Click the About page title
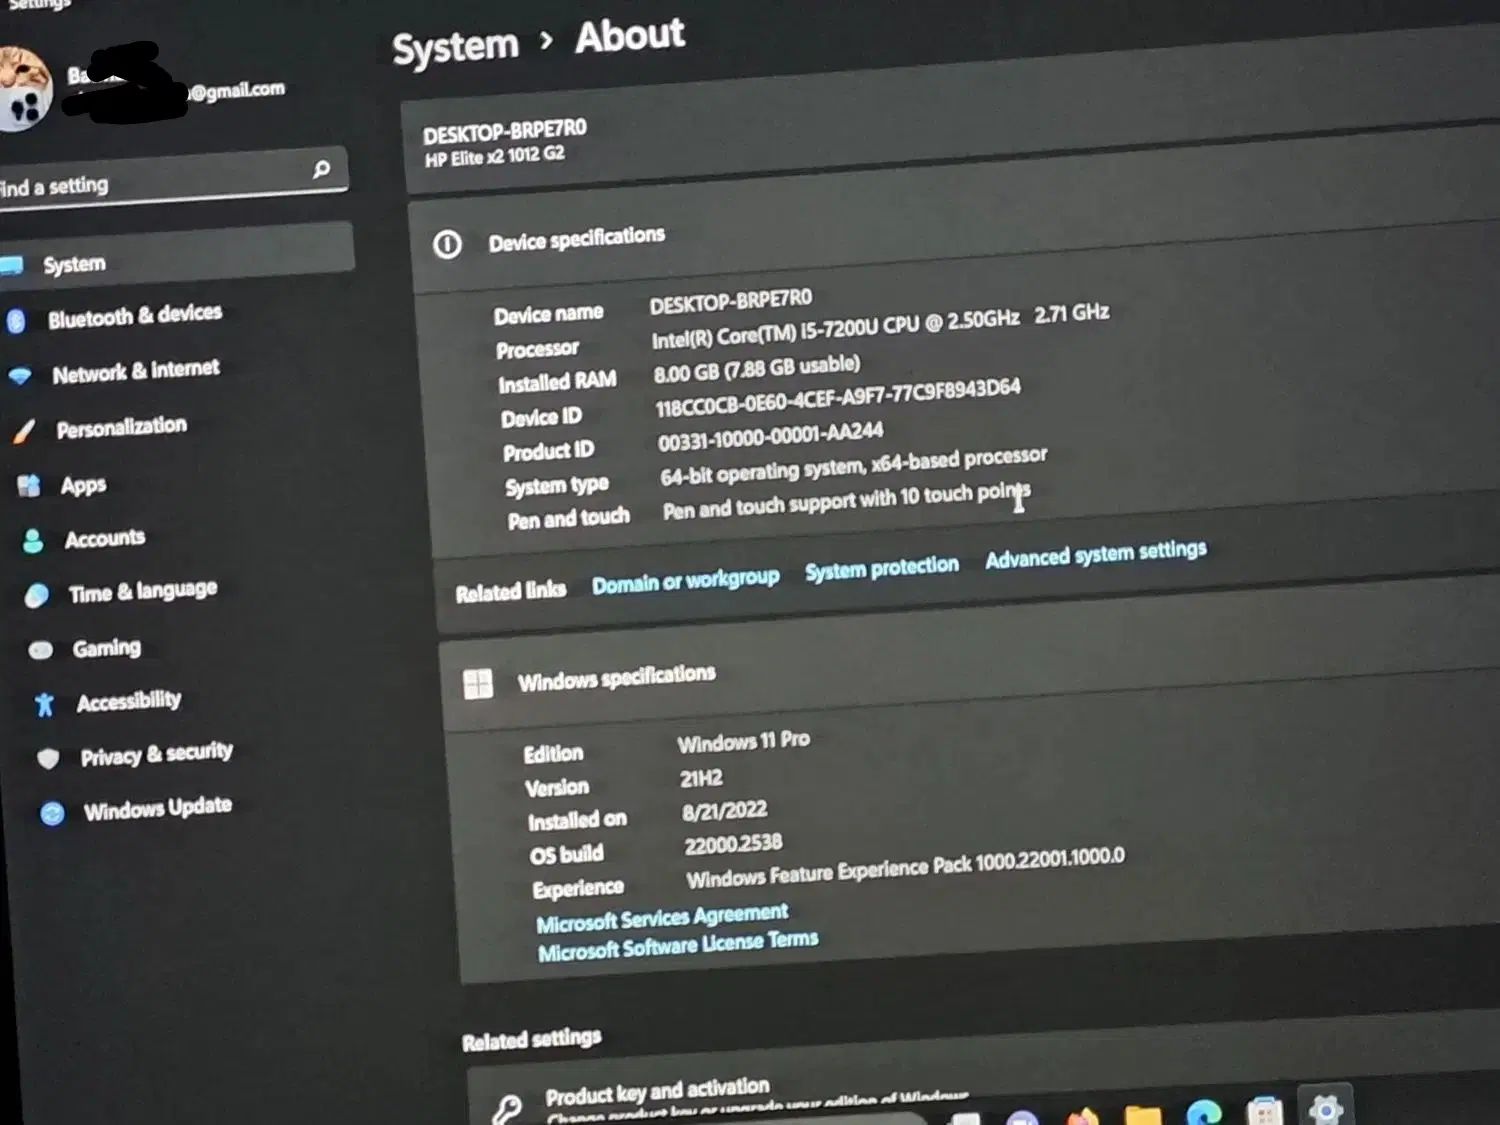The image size is (1500, 1125). pos(630,36)
